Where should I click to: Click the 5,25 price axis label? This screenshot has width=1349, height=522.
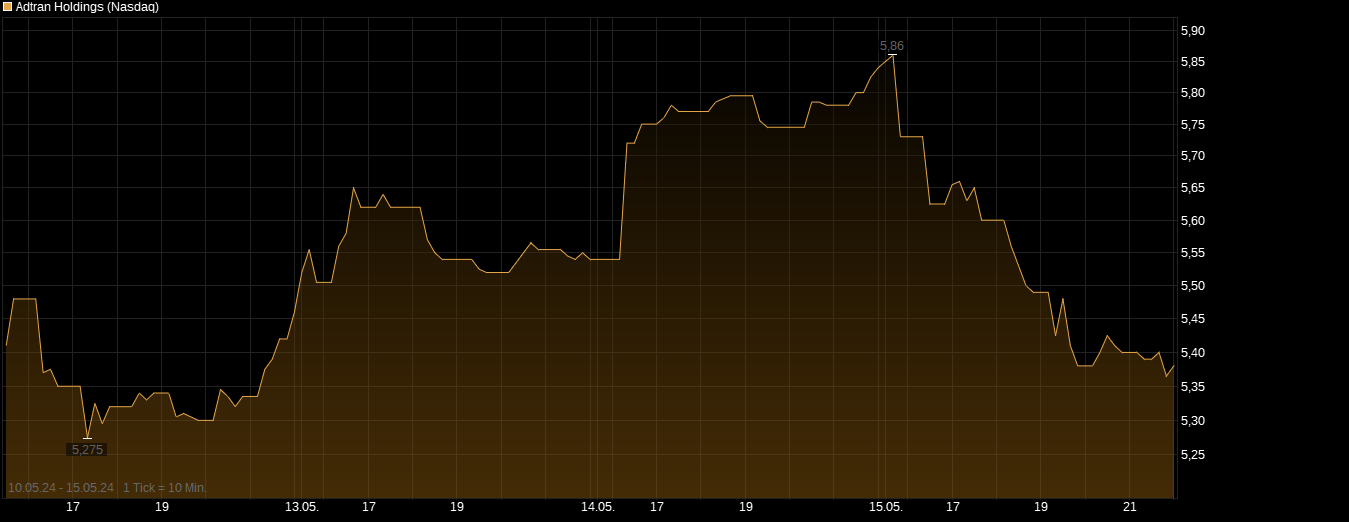click(x=1192, y=455)
